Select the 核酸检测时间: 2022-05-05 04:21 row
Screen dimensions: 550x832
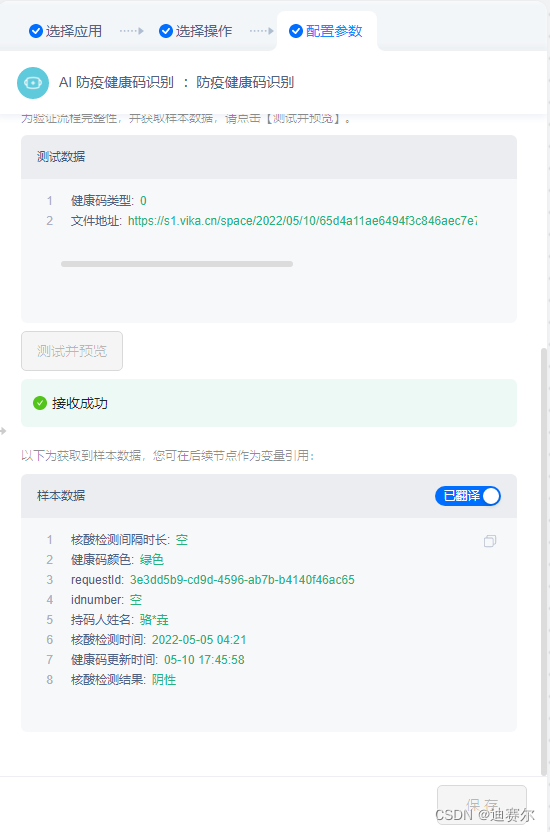158,639
